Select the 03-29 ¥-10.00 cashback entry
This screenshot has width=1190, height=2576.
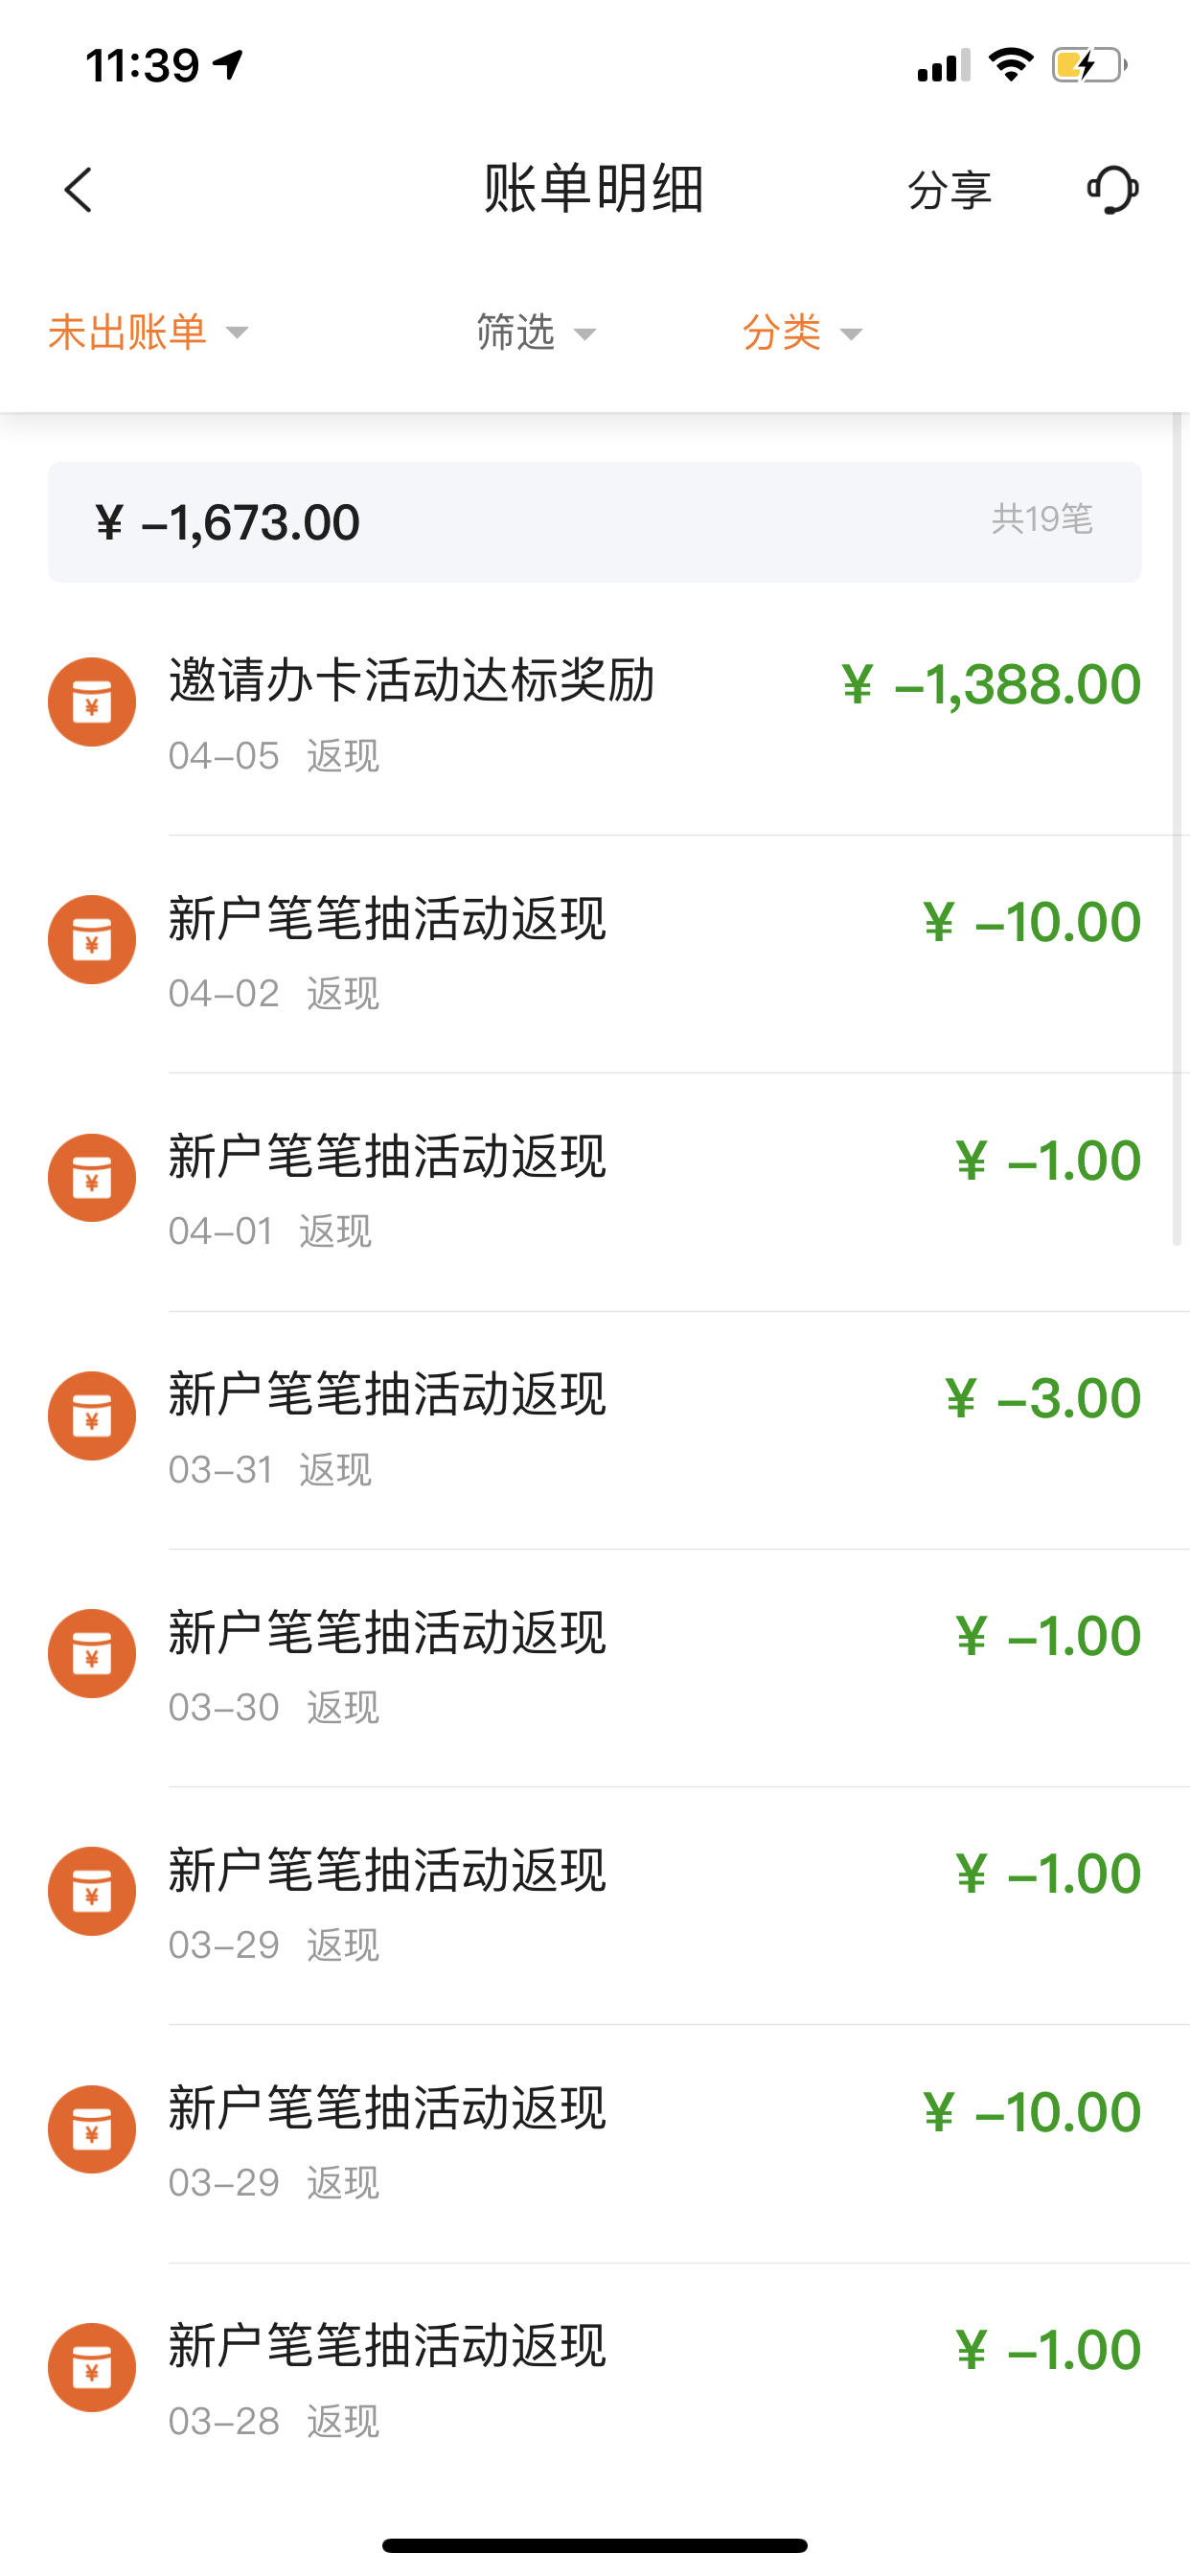pyautogui.click(x=595, y=2144)
